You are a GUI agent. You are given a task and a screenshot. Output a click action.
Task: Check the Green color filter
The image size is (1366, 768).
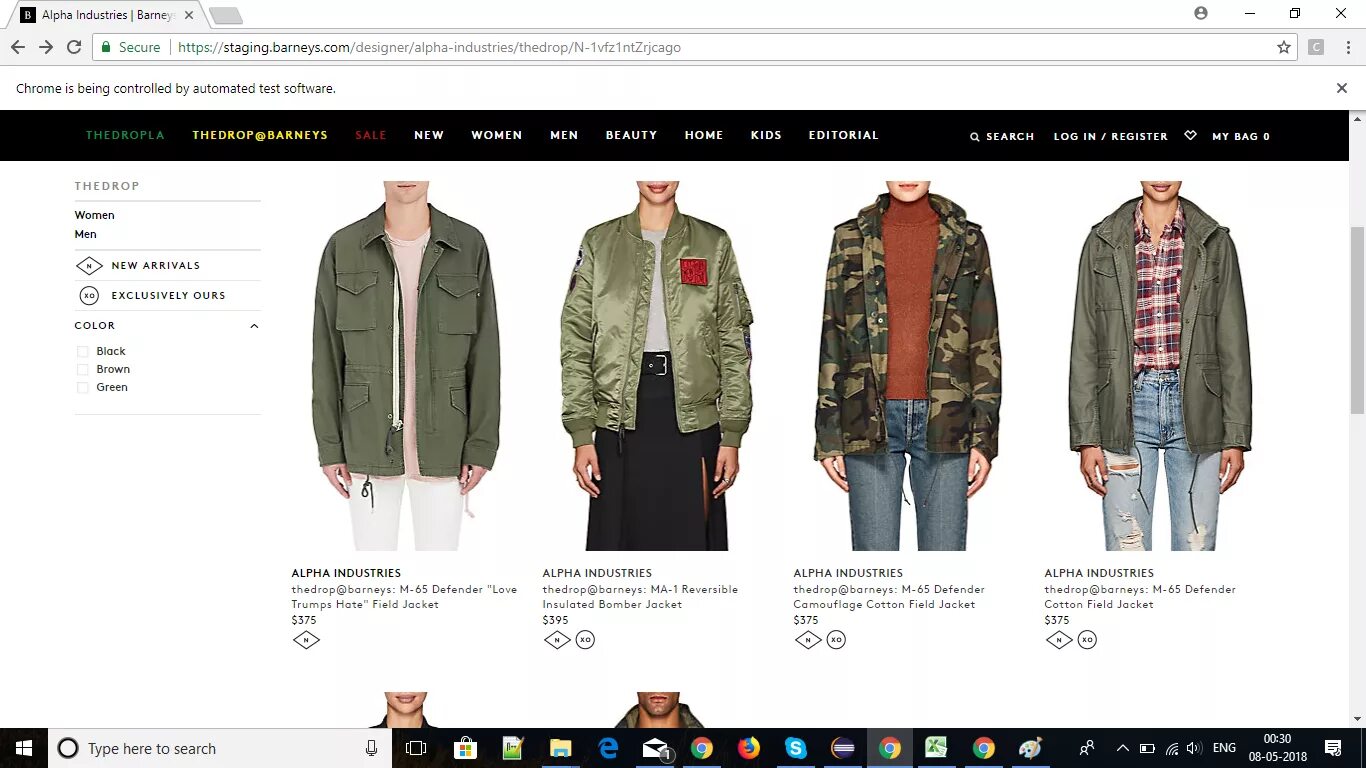click(83, 387)
